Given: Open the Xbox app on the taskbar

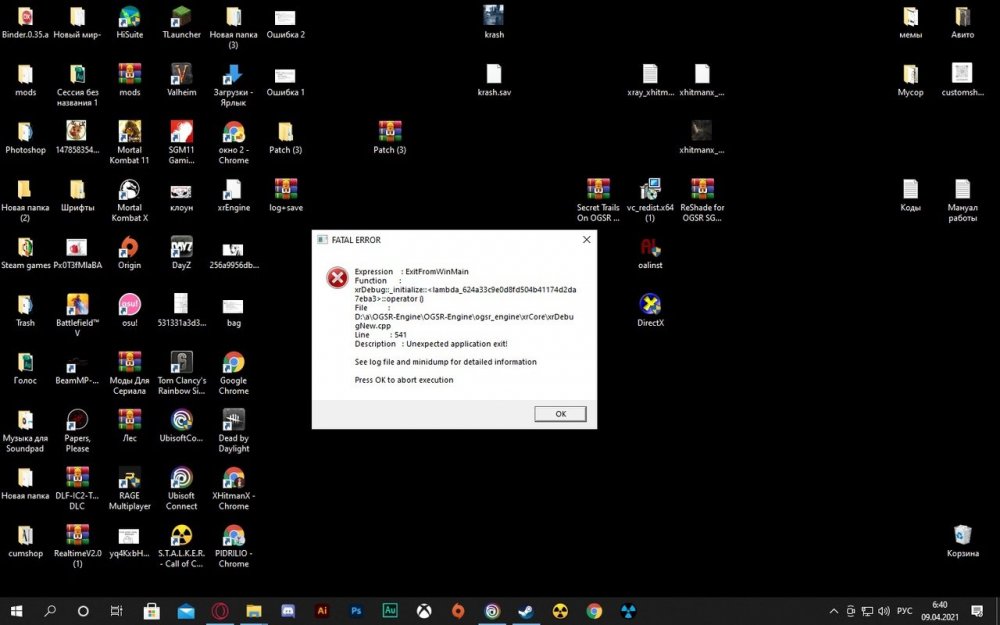Looking at the screenshot, I should (424, 611).
